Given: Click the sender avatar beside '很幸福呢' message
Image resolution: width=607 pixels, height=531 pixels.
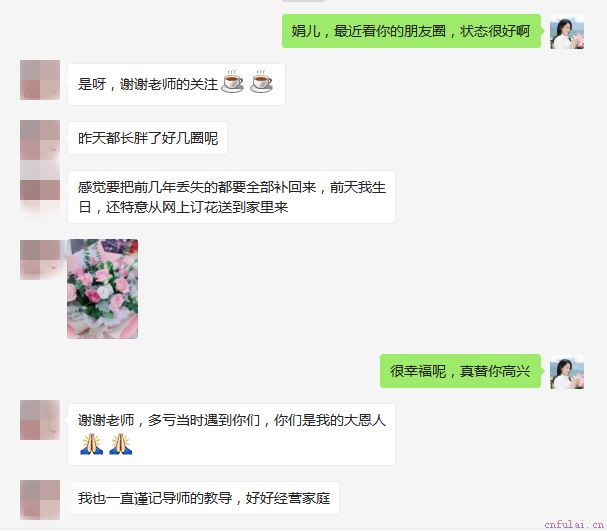Looking at the screenshot, I should point(567,372).
